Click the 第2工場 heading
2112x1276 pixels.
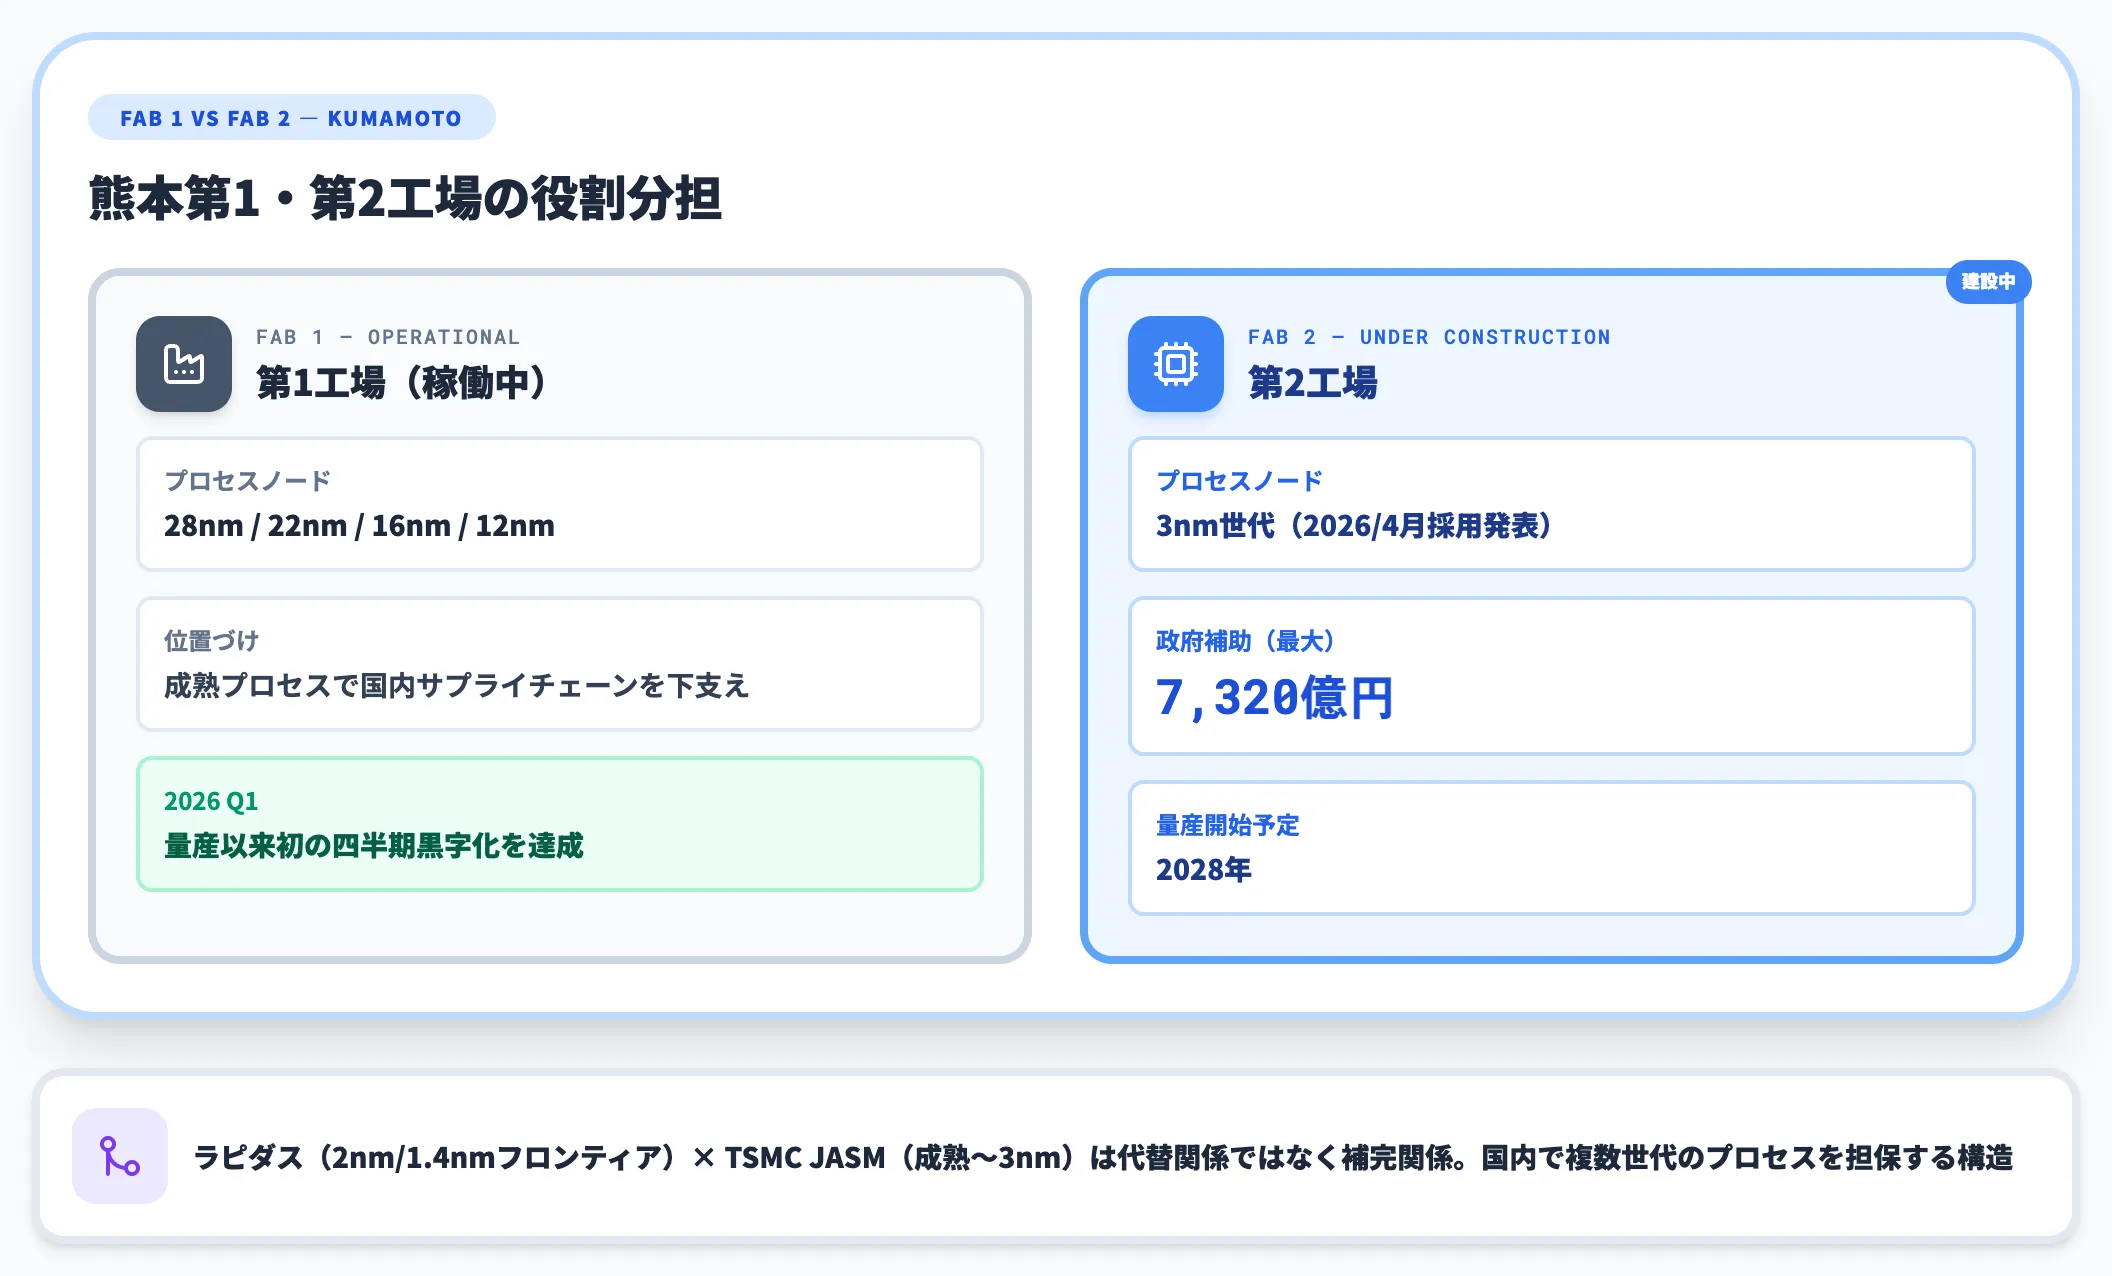tap(1313, 383)
